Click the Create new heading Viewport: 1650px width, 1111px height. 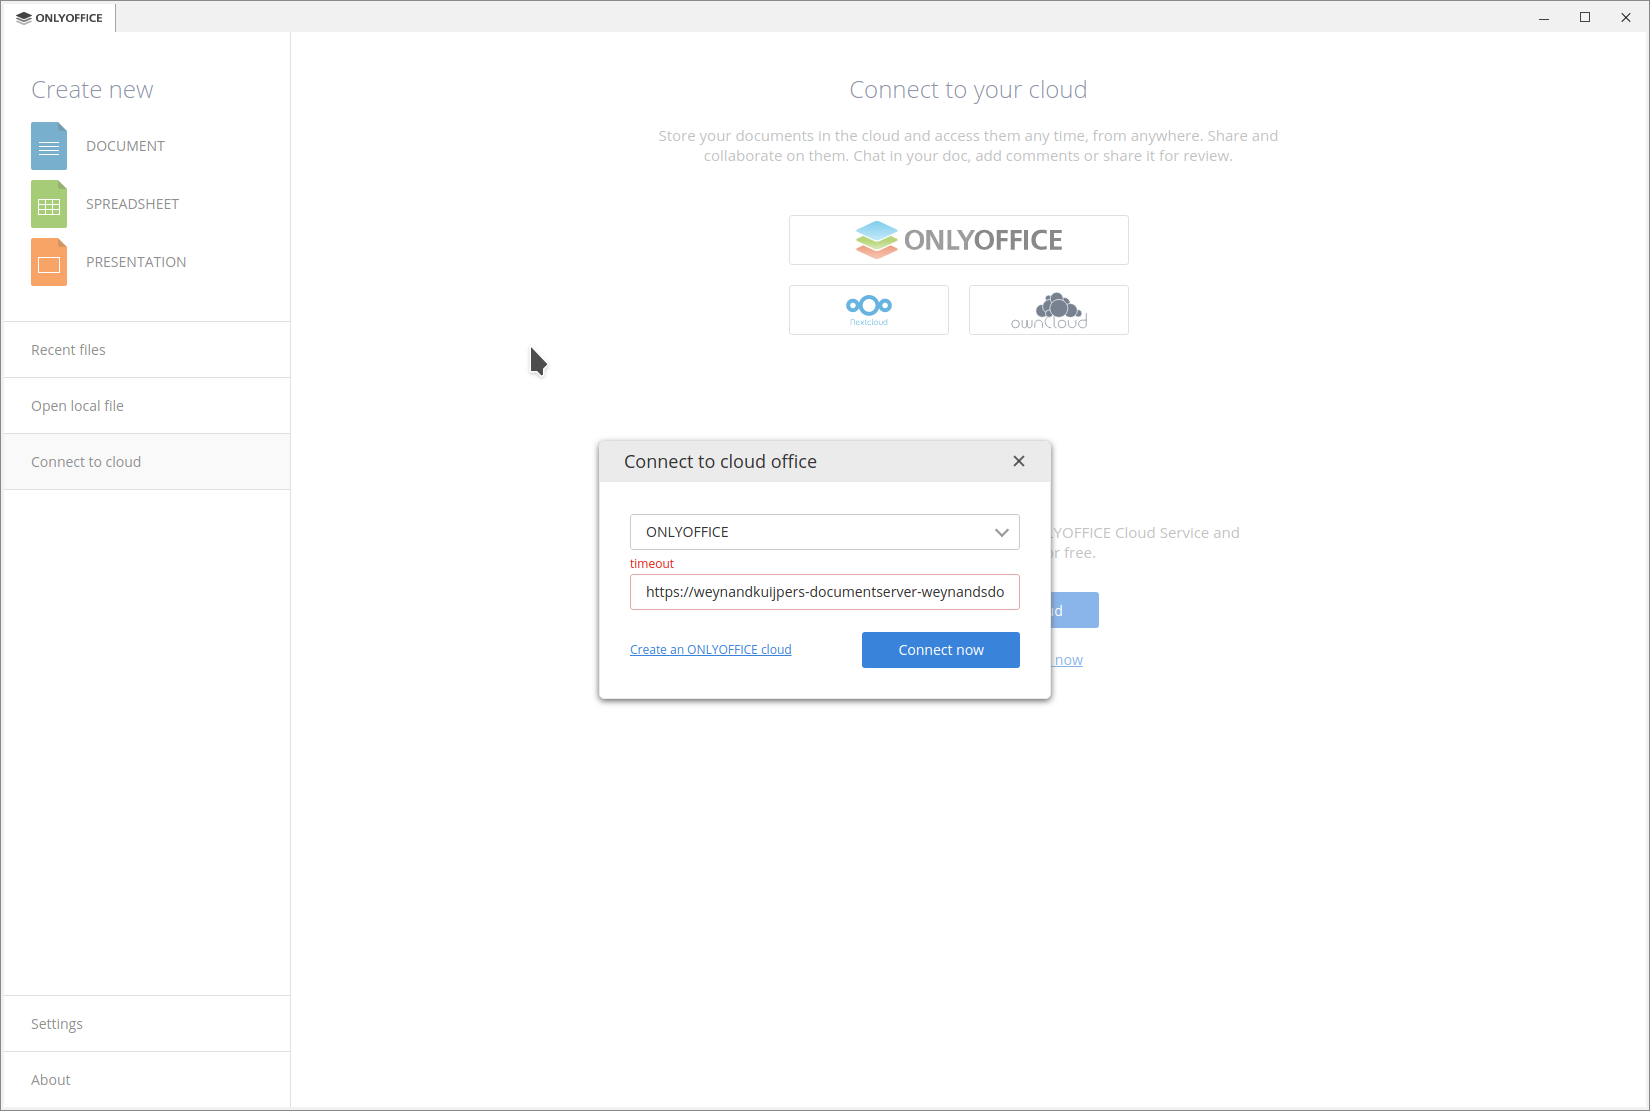(x=92, y=90)
